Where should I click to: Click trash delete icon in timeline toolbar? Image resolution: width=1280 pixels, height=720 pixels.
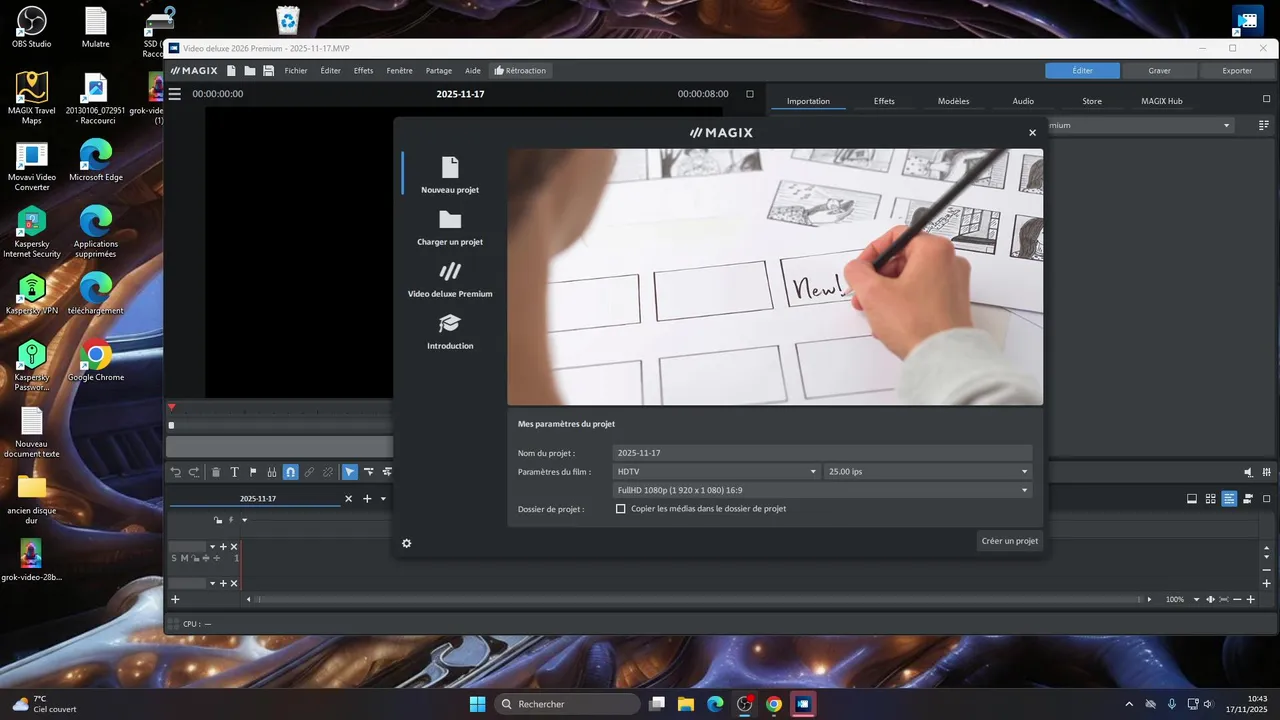[216, 472]
